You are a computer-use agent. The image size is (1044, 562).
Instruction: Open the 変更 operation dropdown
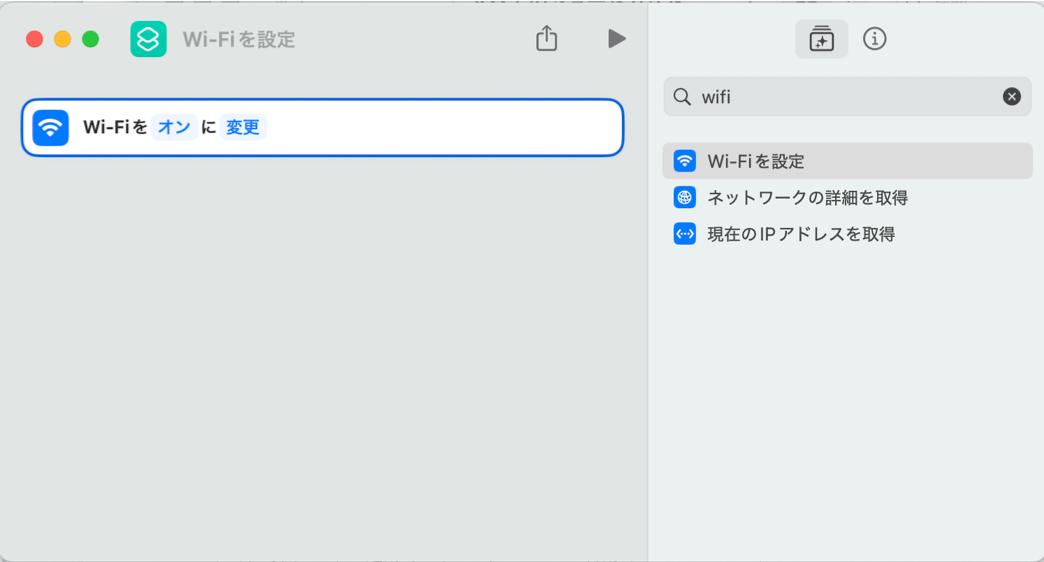tap(242, 127)
